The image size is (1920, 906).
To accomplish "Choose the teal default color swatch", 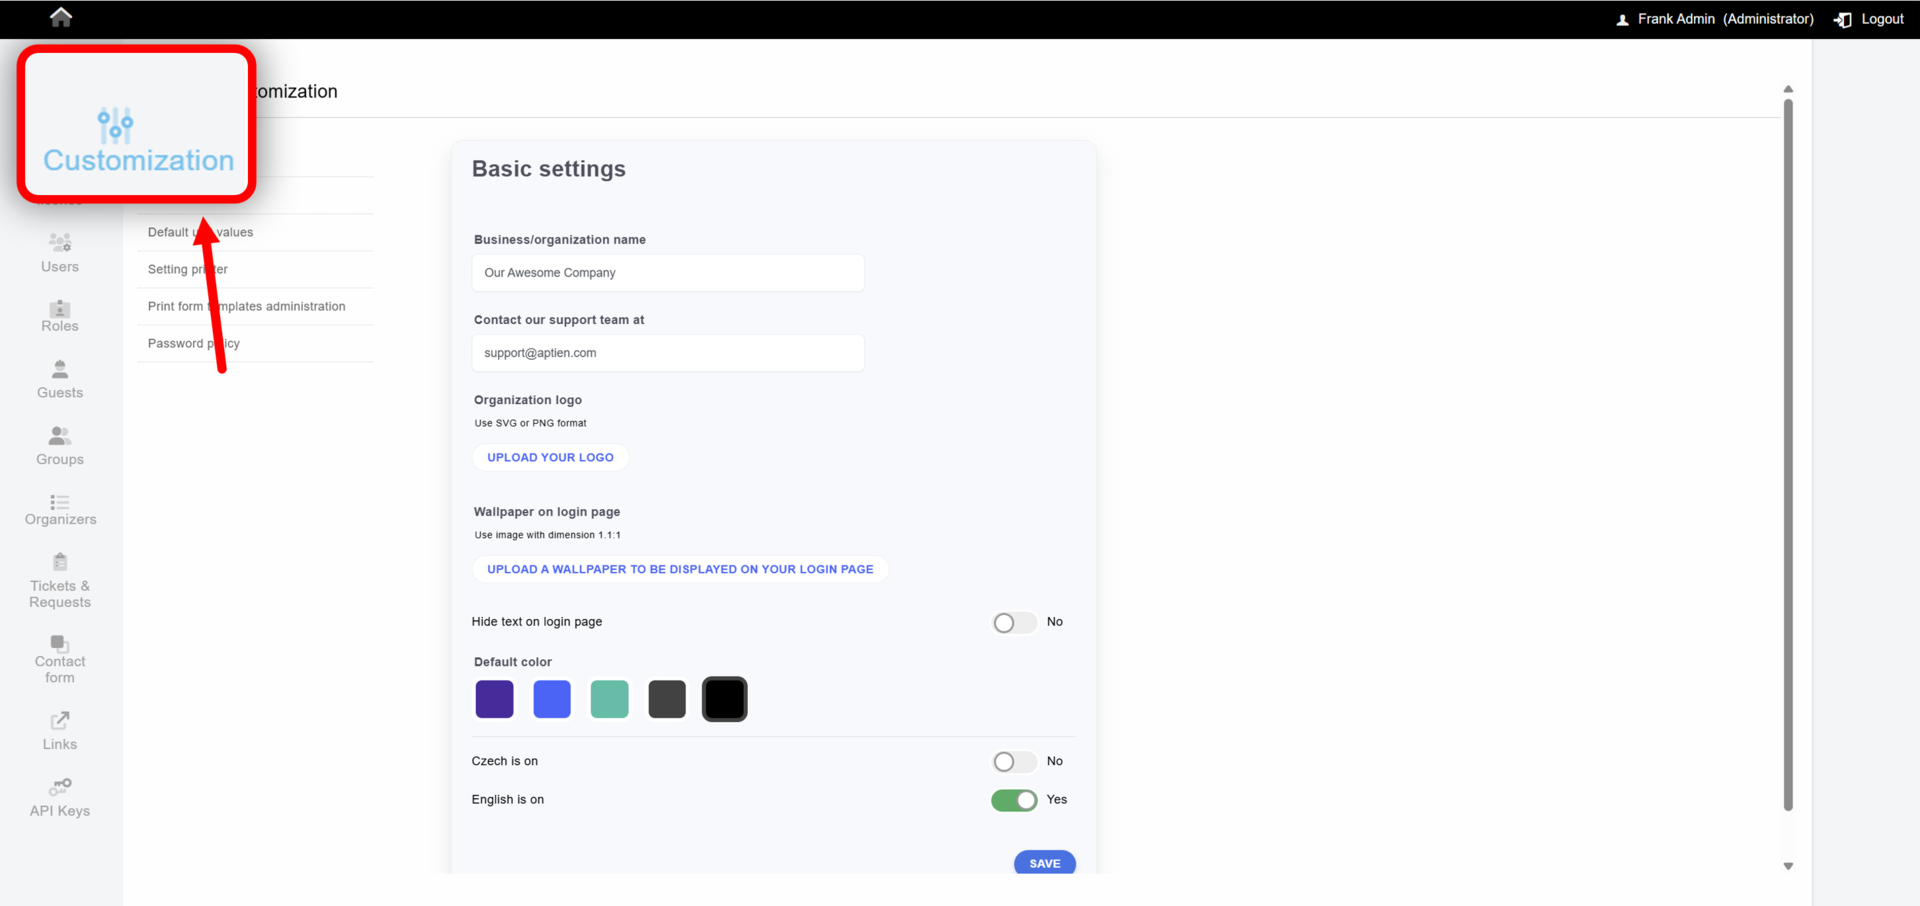I will coord(610,699).
